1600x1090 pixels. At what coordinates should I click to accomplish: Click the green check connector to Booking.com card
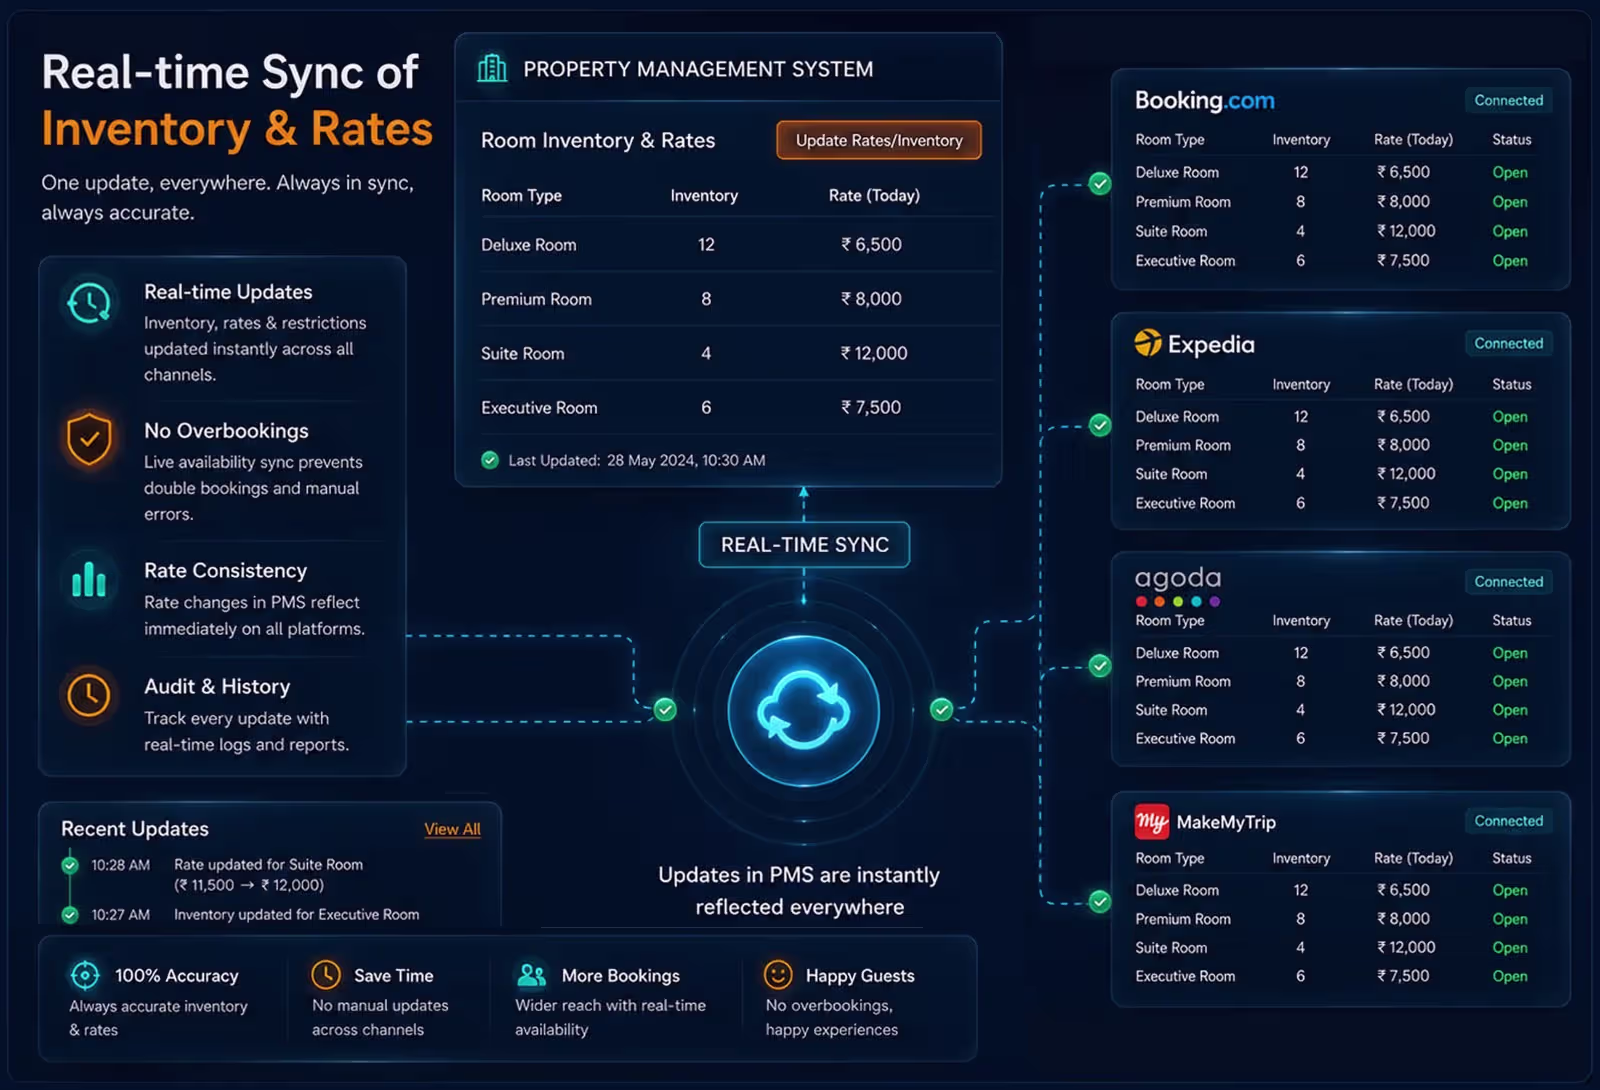pos(1100,183)
